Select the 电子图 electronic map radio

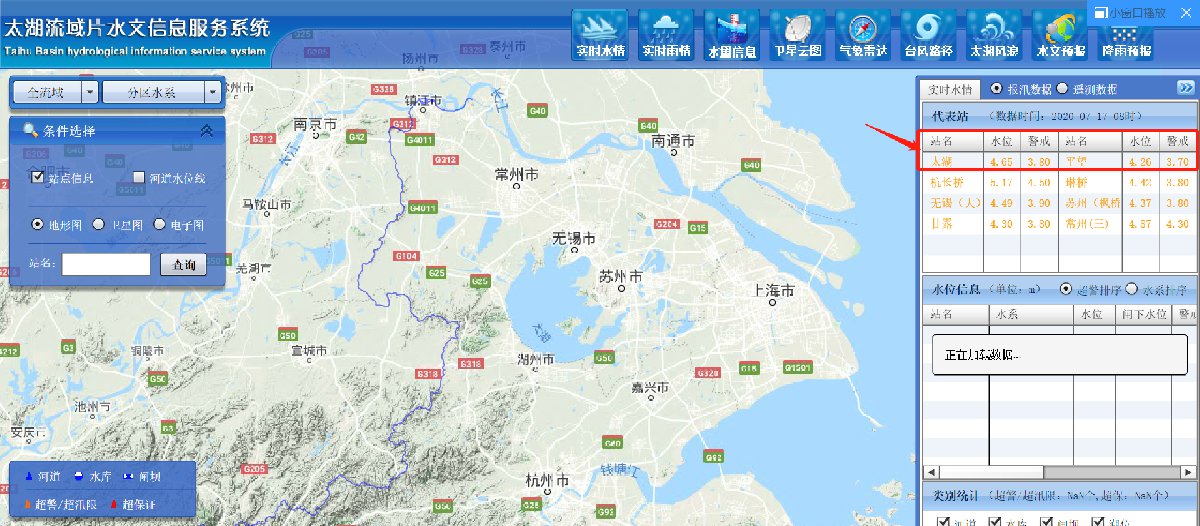click(160, 225)
